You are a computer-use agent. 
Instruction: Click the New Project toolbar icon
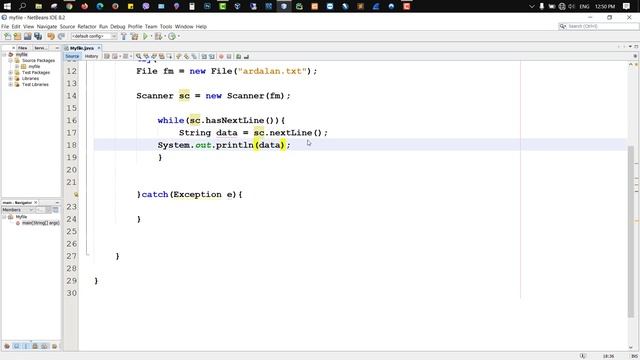[18, 36]
